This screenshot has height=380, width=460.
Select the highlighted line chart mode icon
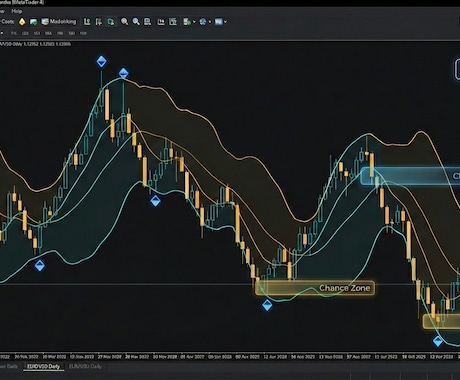[111, 22]
